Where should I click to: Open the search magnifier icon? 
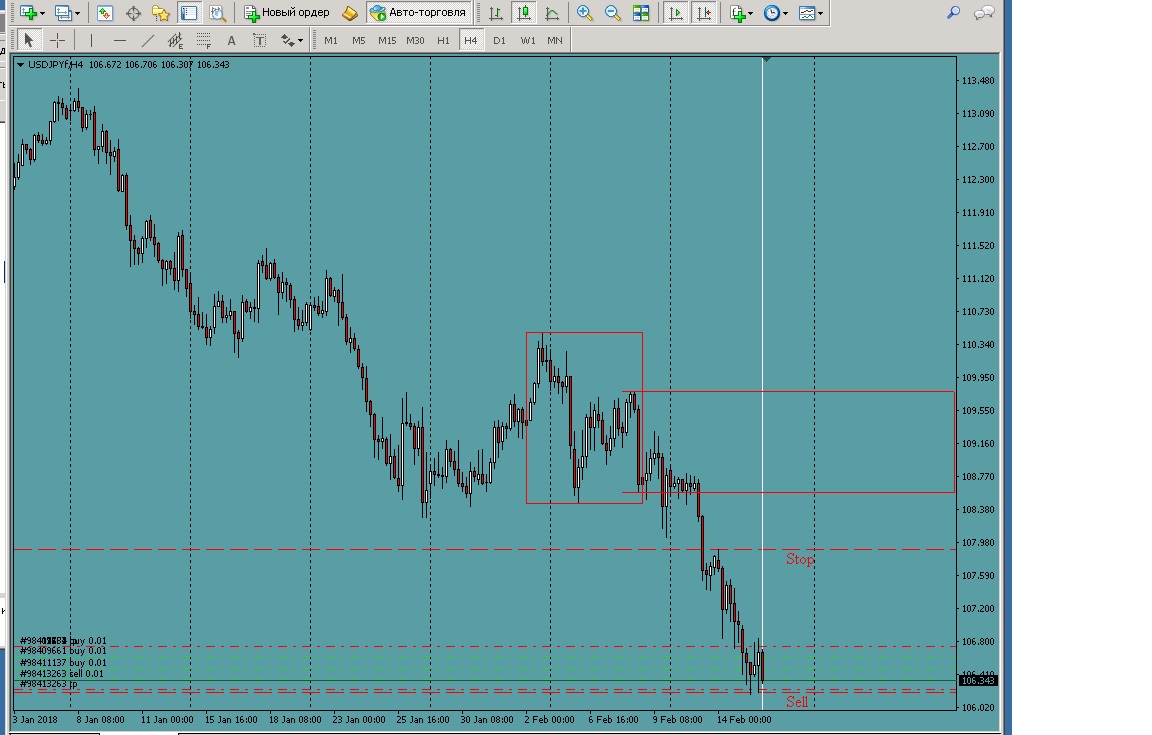(954, 12)
